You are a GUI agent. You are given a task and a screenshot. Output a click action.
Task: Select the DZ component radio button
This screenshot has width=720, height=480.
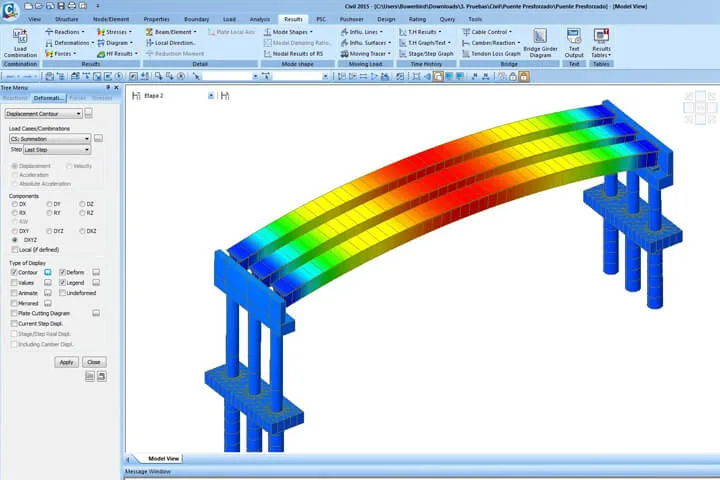pos(82,204)
